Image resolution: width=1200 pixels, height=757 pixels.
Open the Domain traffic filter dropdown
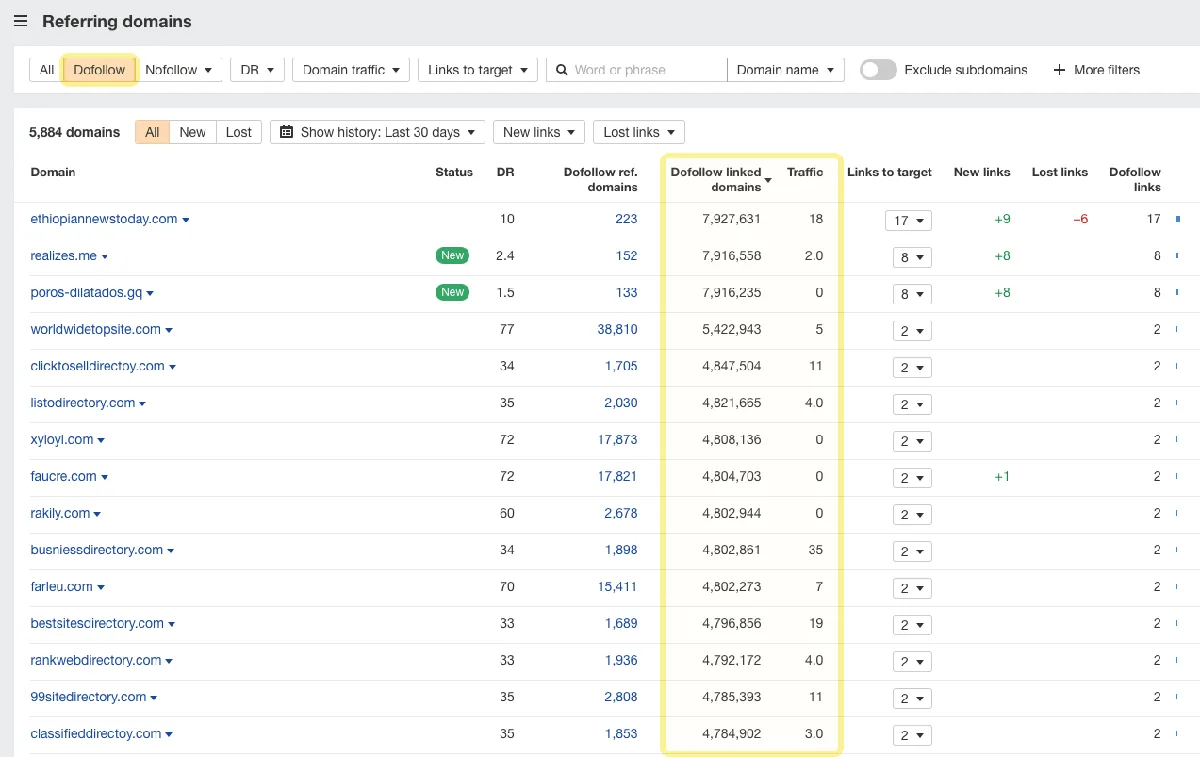[351, 70]
